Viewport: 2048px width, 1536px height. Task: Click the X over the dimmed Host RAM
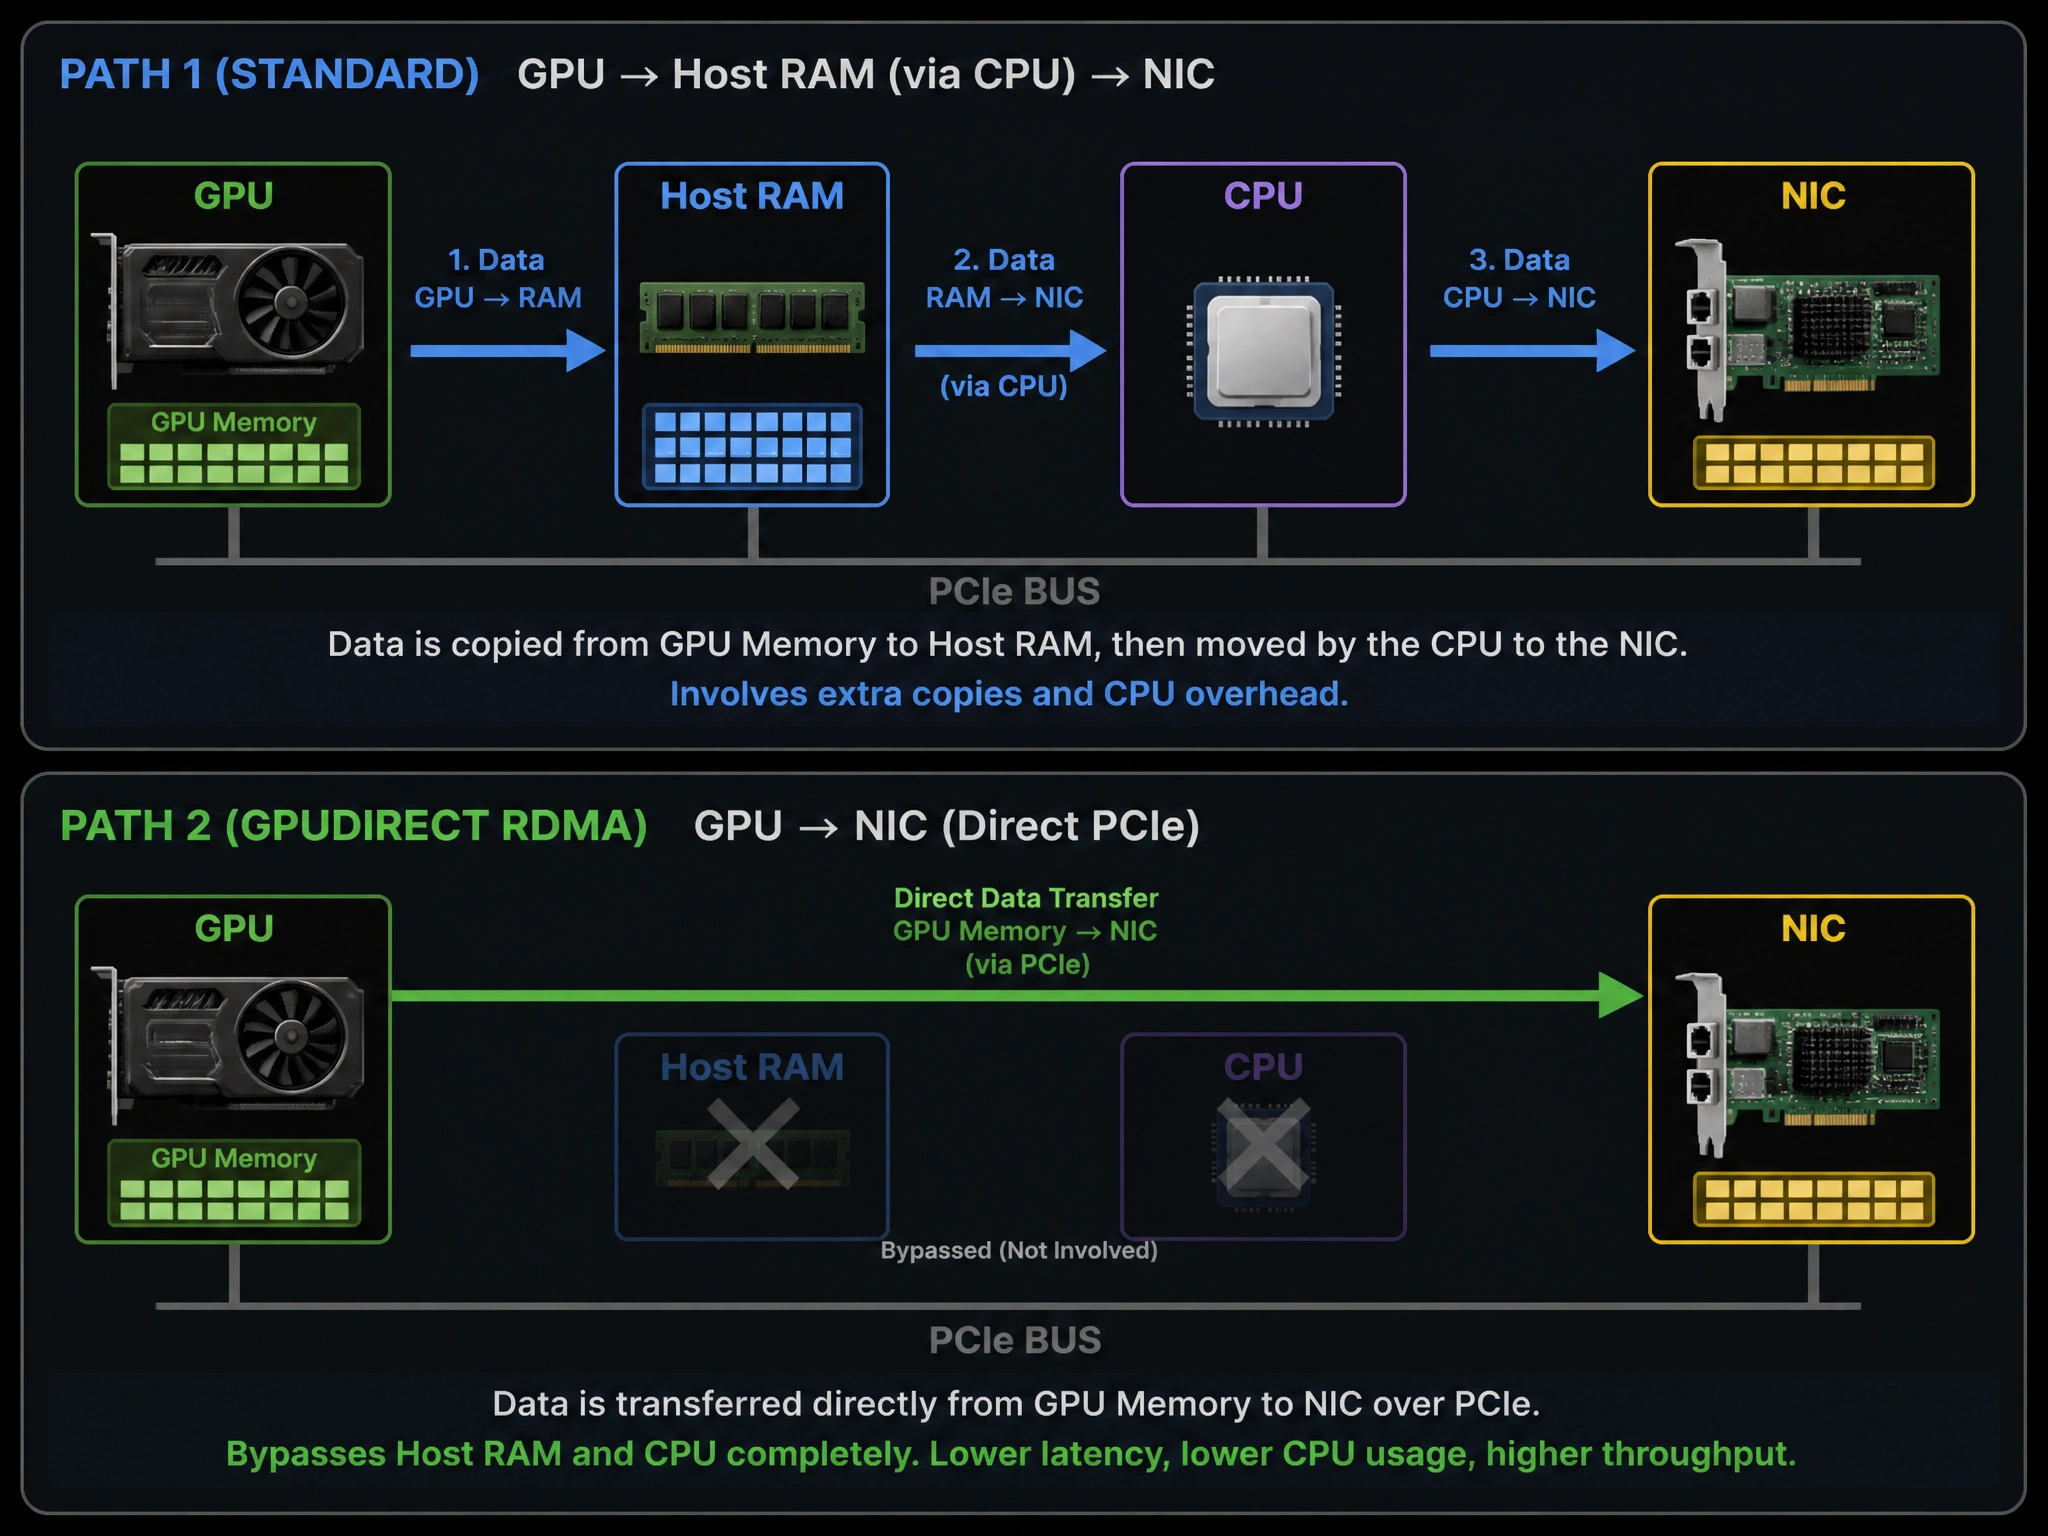[753, 1143]
